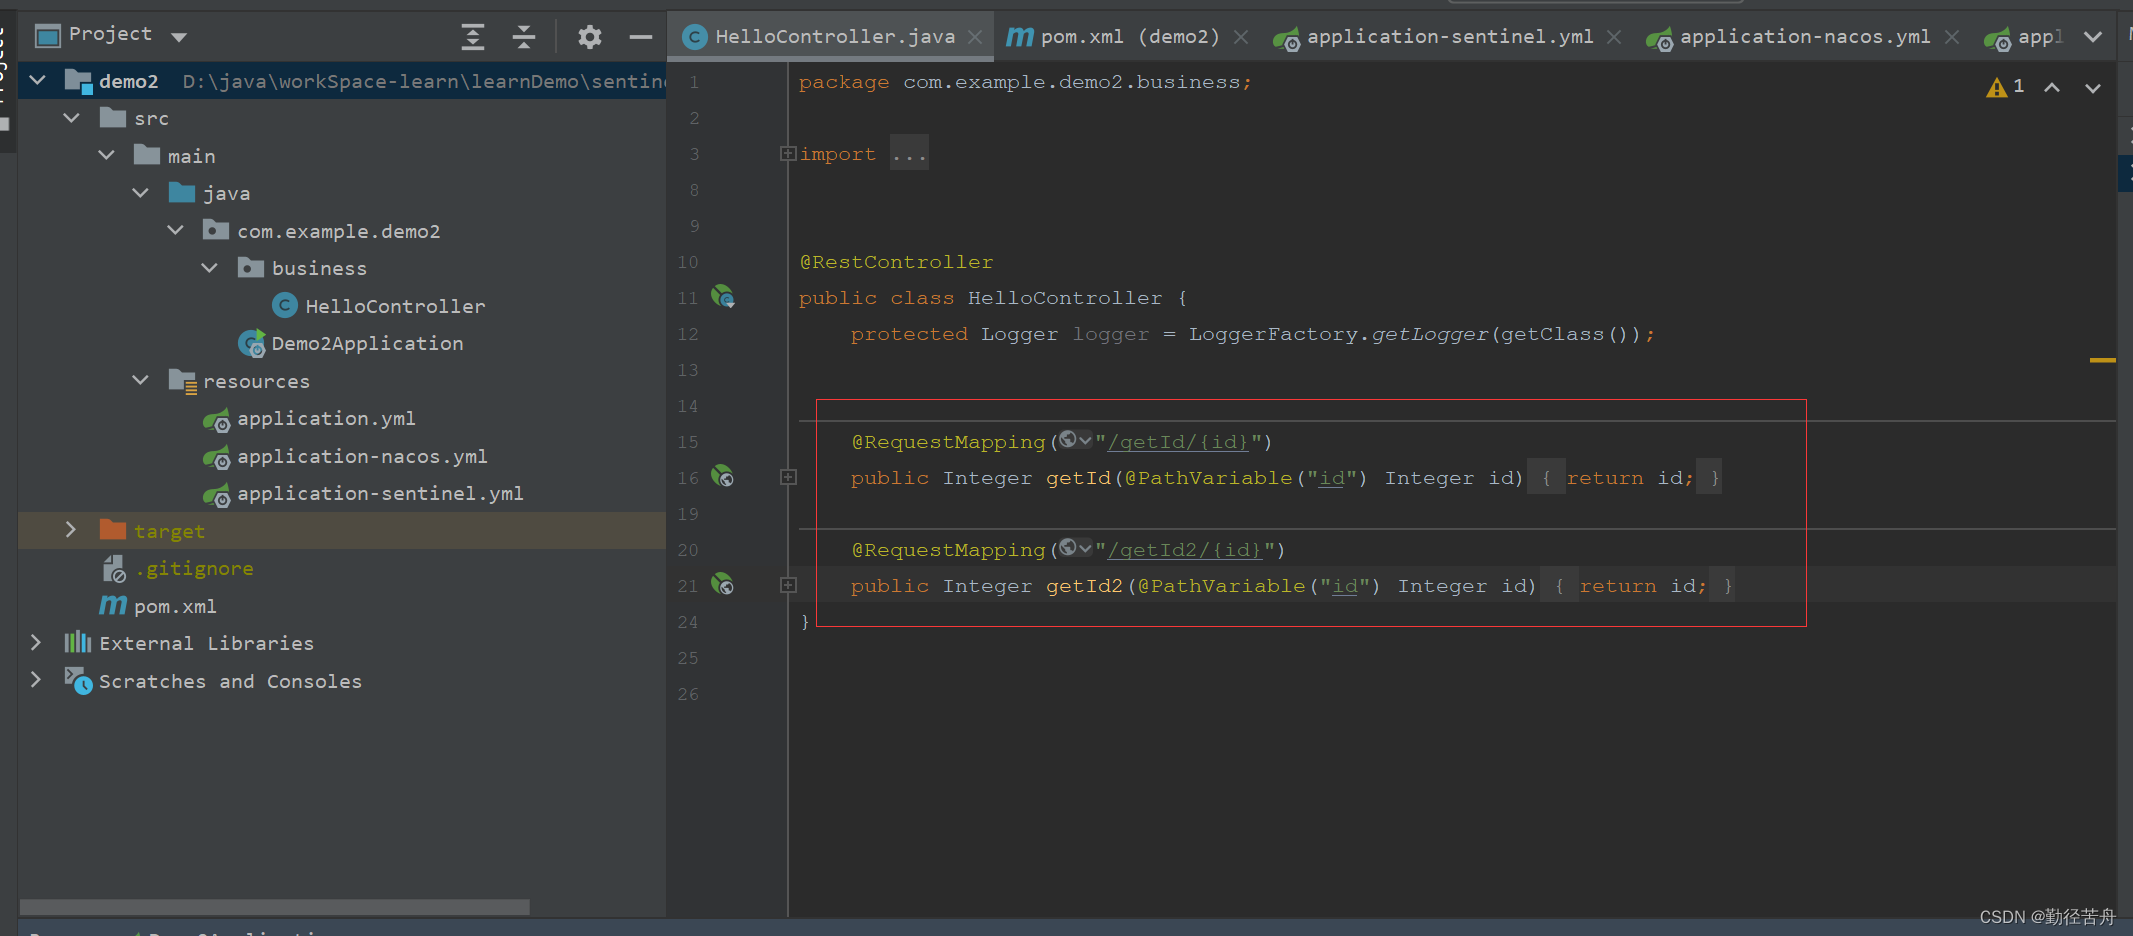Click the Collapse All icon in the Project panel
This screenshot has height=936, width=2133.
pos(524,37)
